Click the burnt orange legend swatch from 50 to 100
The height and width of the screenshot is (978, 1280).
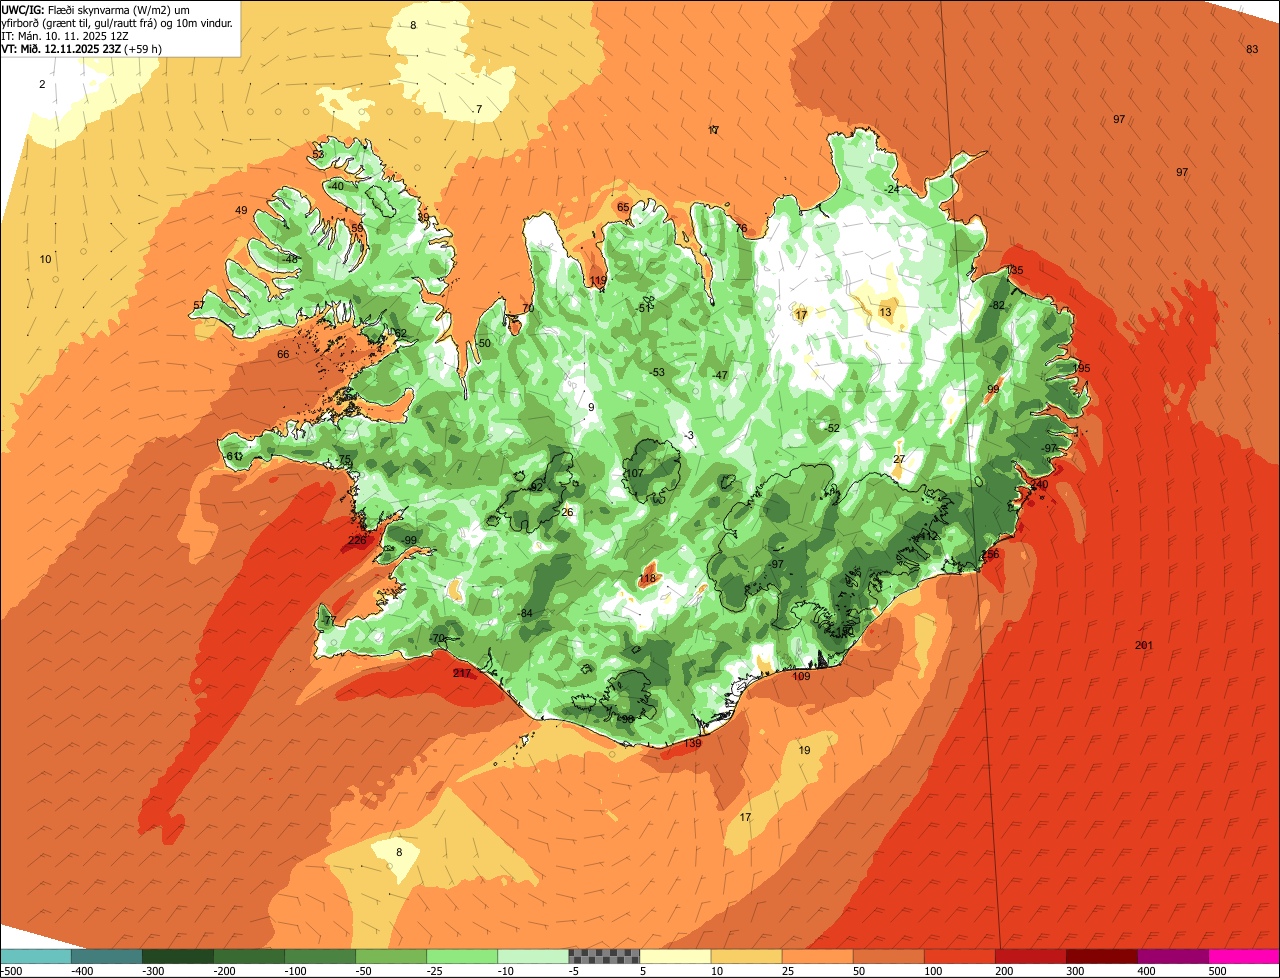(x=889, y=956)
